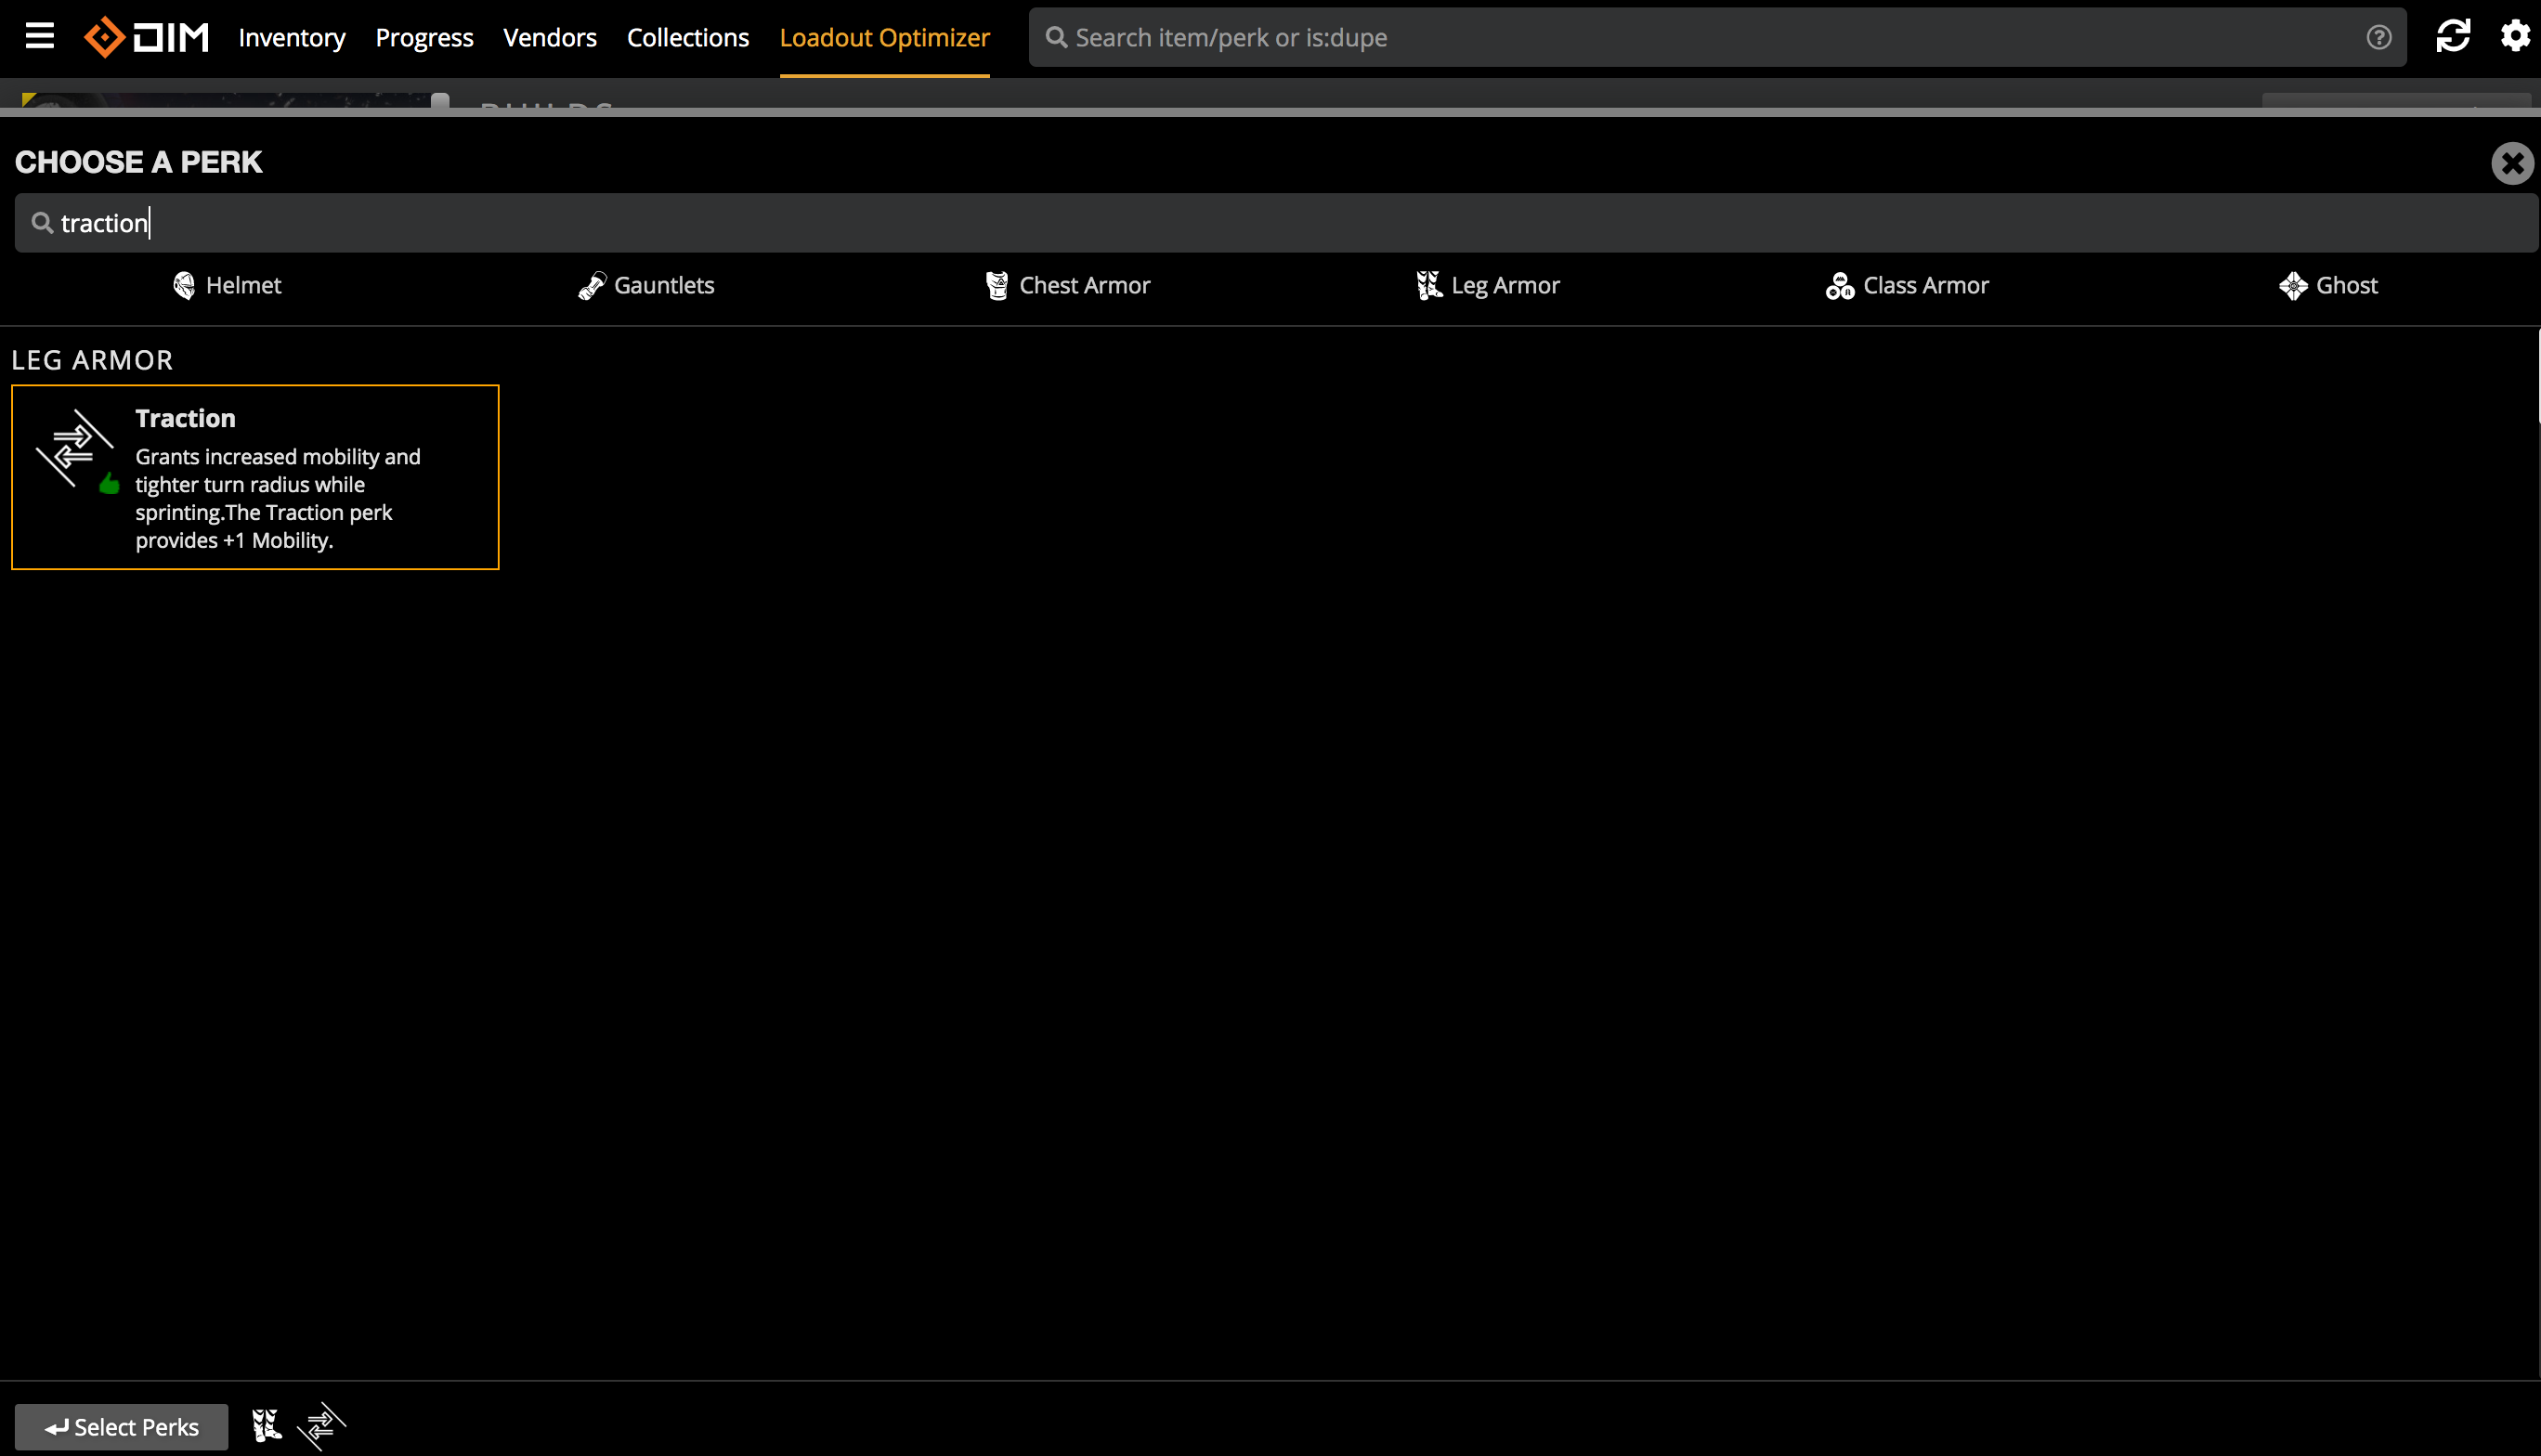Click the Traction perk icon near Select Perks

click(x=320, y=1426)
